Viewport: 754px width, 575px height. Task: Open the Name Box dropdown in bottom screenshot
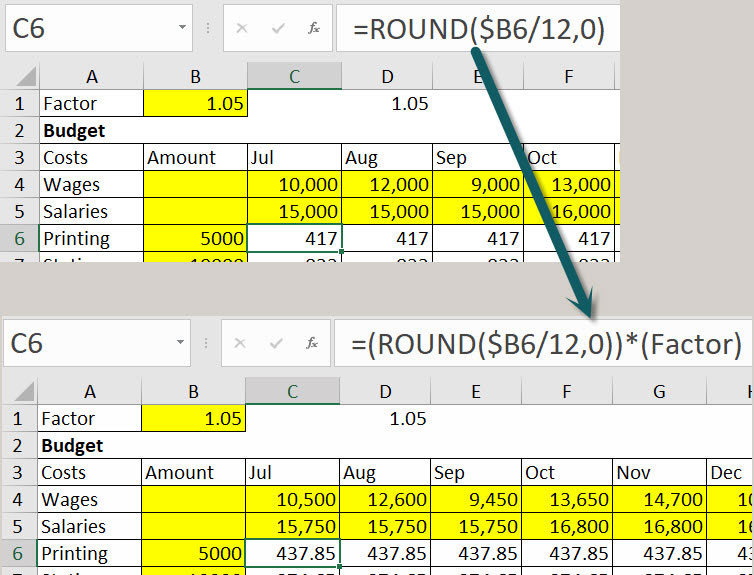pos(180,342)
